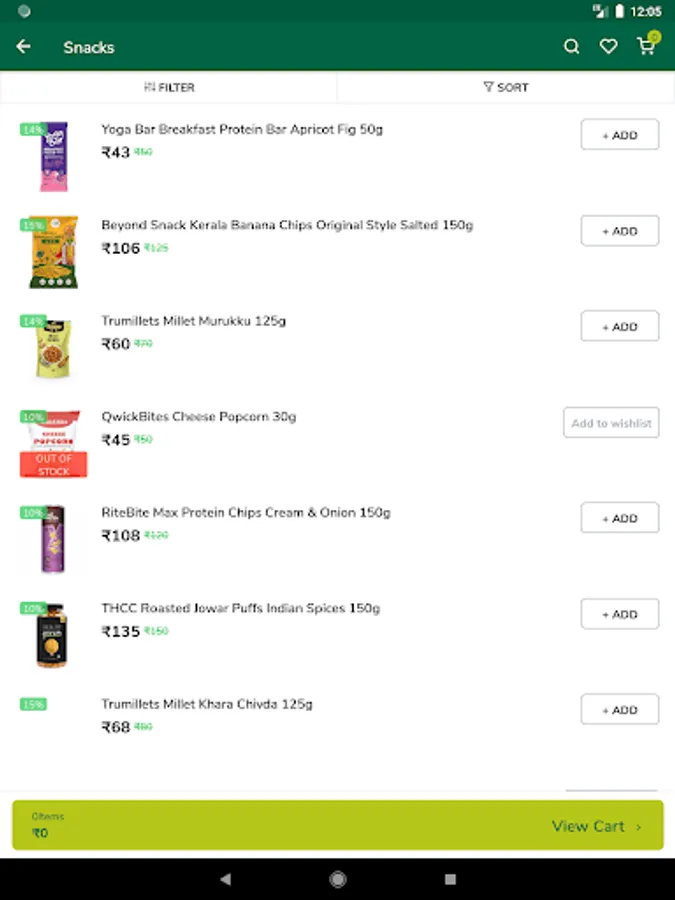Open Yoga Bar product thumbnail
The height and width of the screenshot is (900, 675).
pyautogui.click(x=53, y=159)
